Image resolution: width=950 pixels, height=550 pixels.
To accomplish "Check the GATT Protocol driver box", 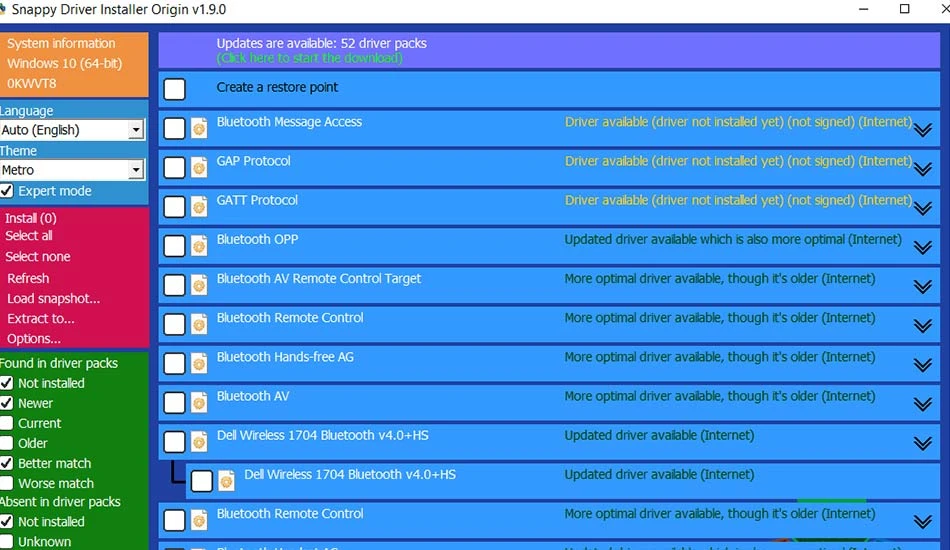I will pos(174,207).
